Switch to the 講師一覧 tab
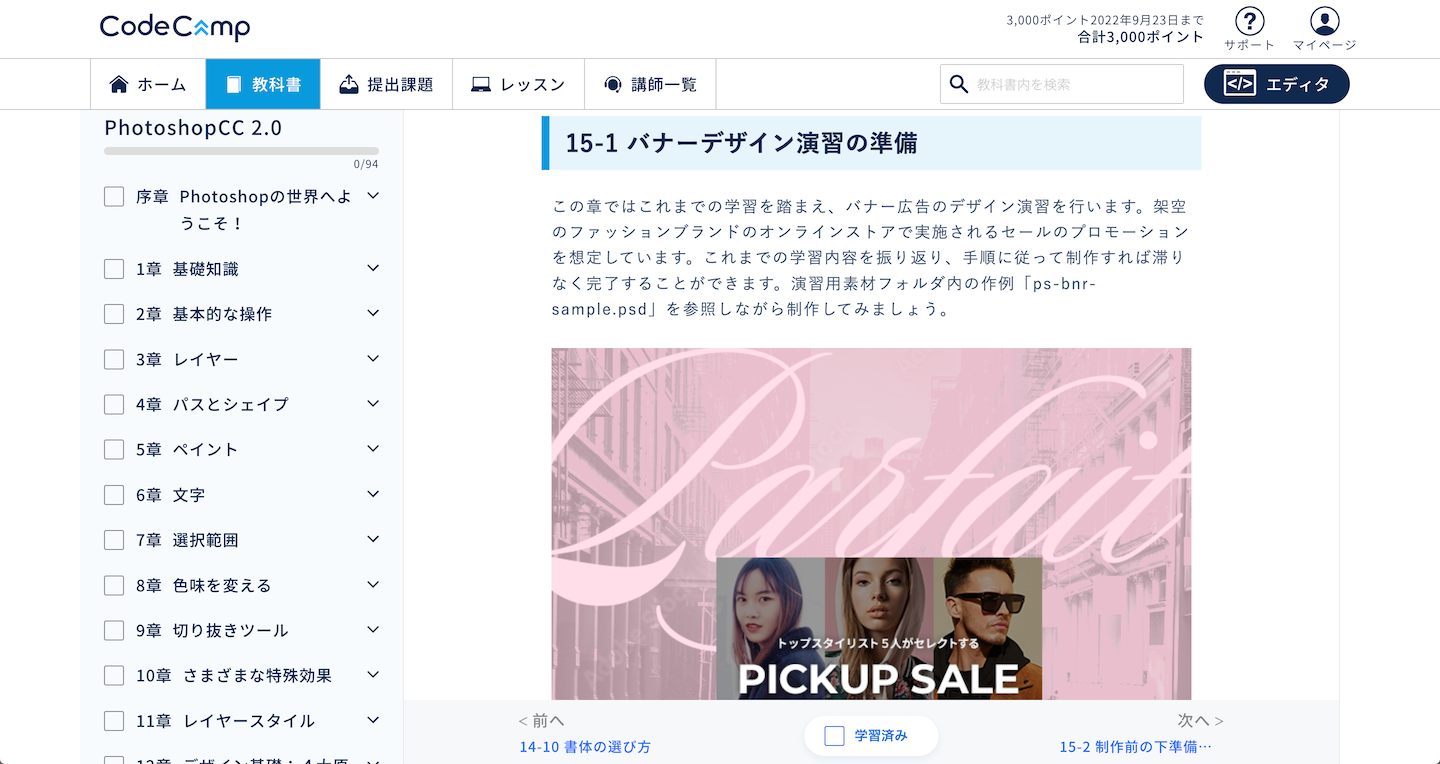The width and height of the screenshot is (1440, 764). pos(650,84)
